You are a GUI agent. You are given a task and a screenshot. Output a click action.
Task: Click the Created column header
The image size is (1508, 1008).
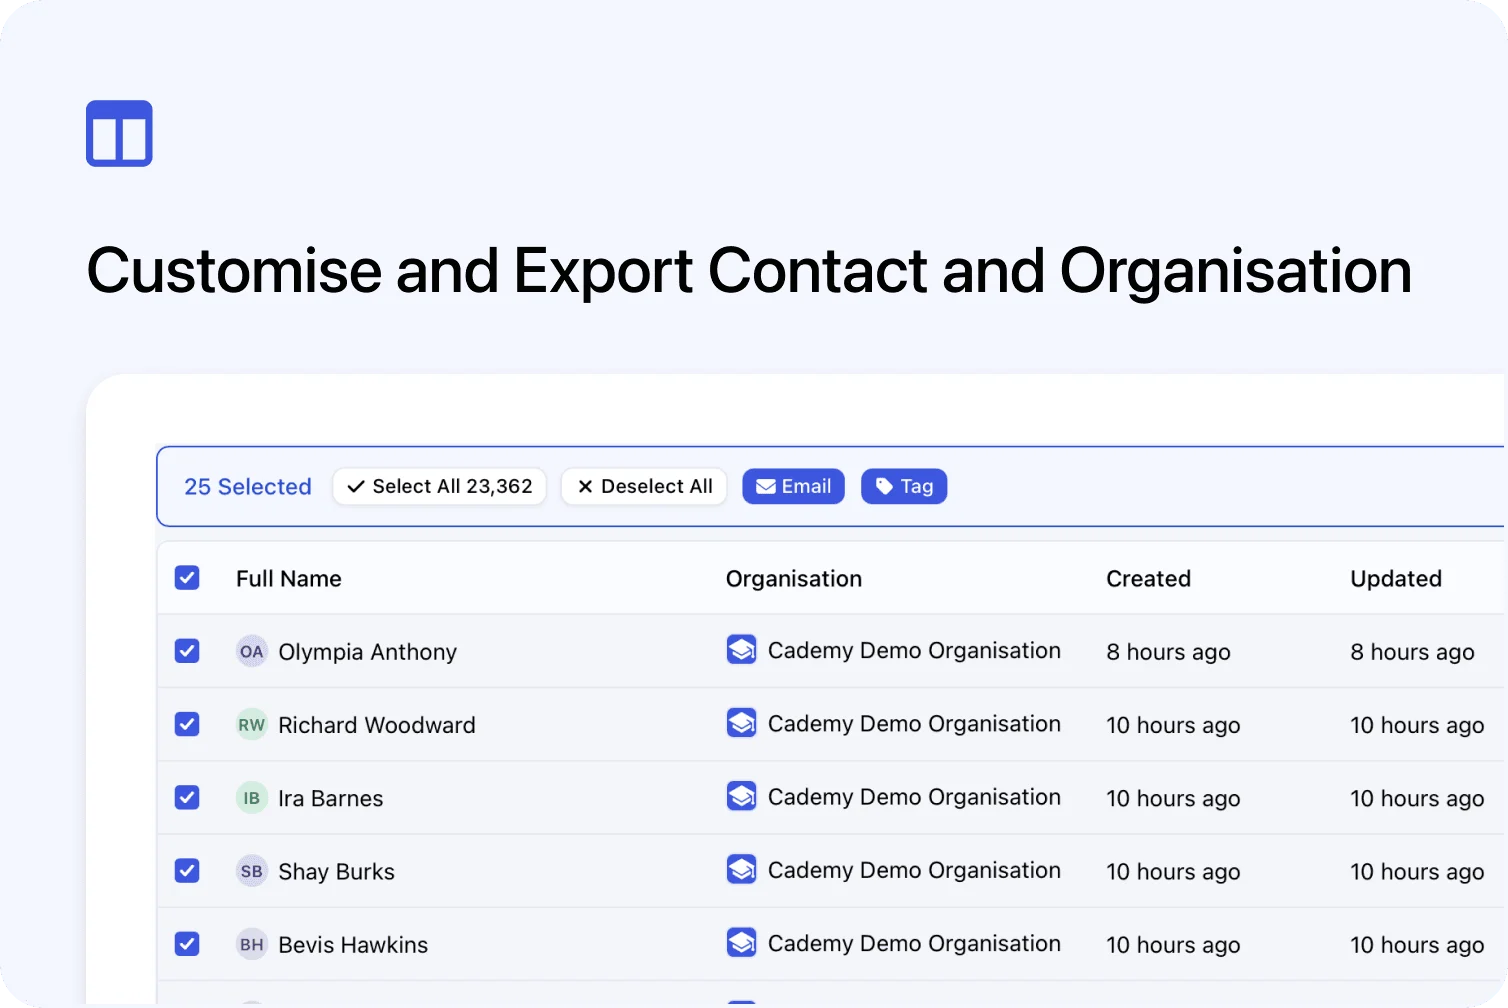click(1148, 579)
